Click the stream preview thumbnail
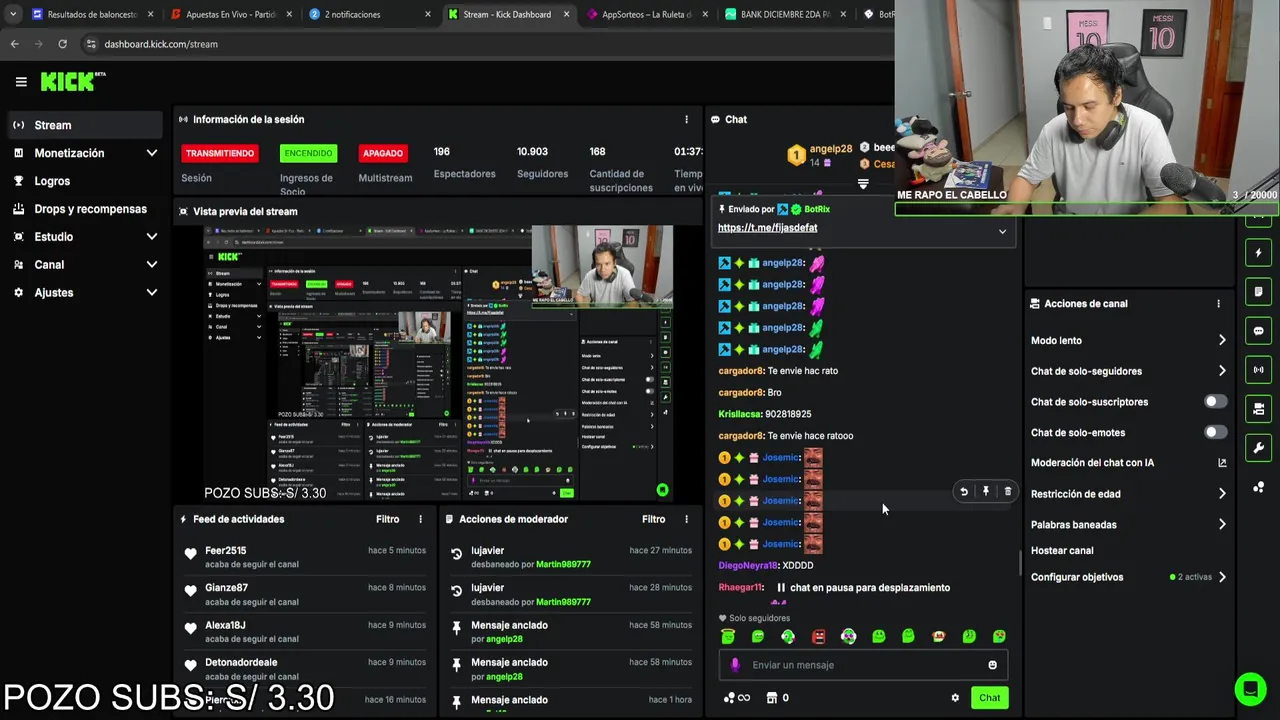This screenshot has height=720, width=1280. [x=438, y=363]
